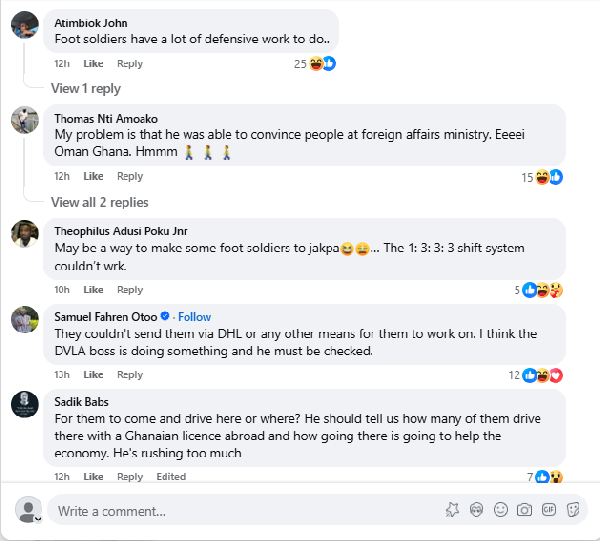
Task: Open the sticker picker in comment box
Action: tap(573, 510)
